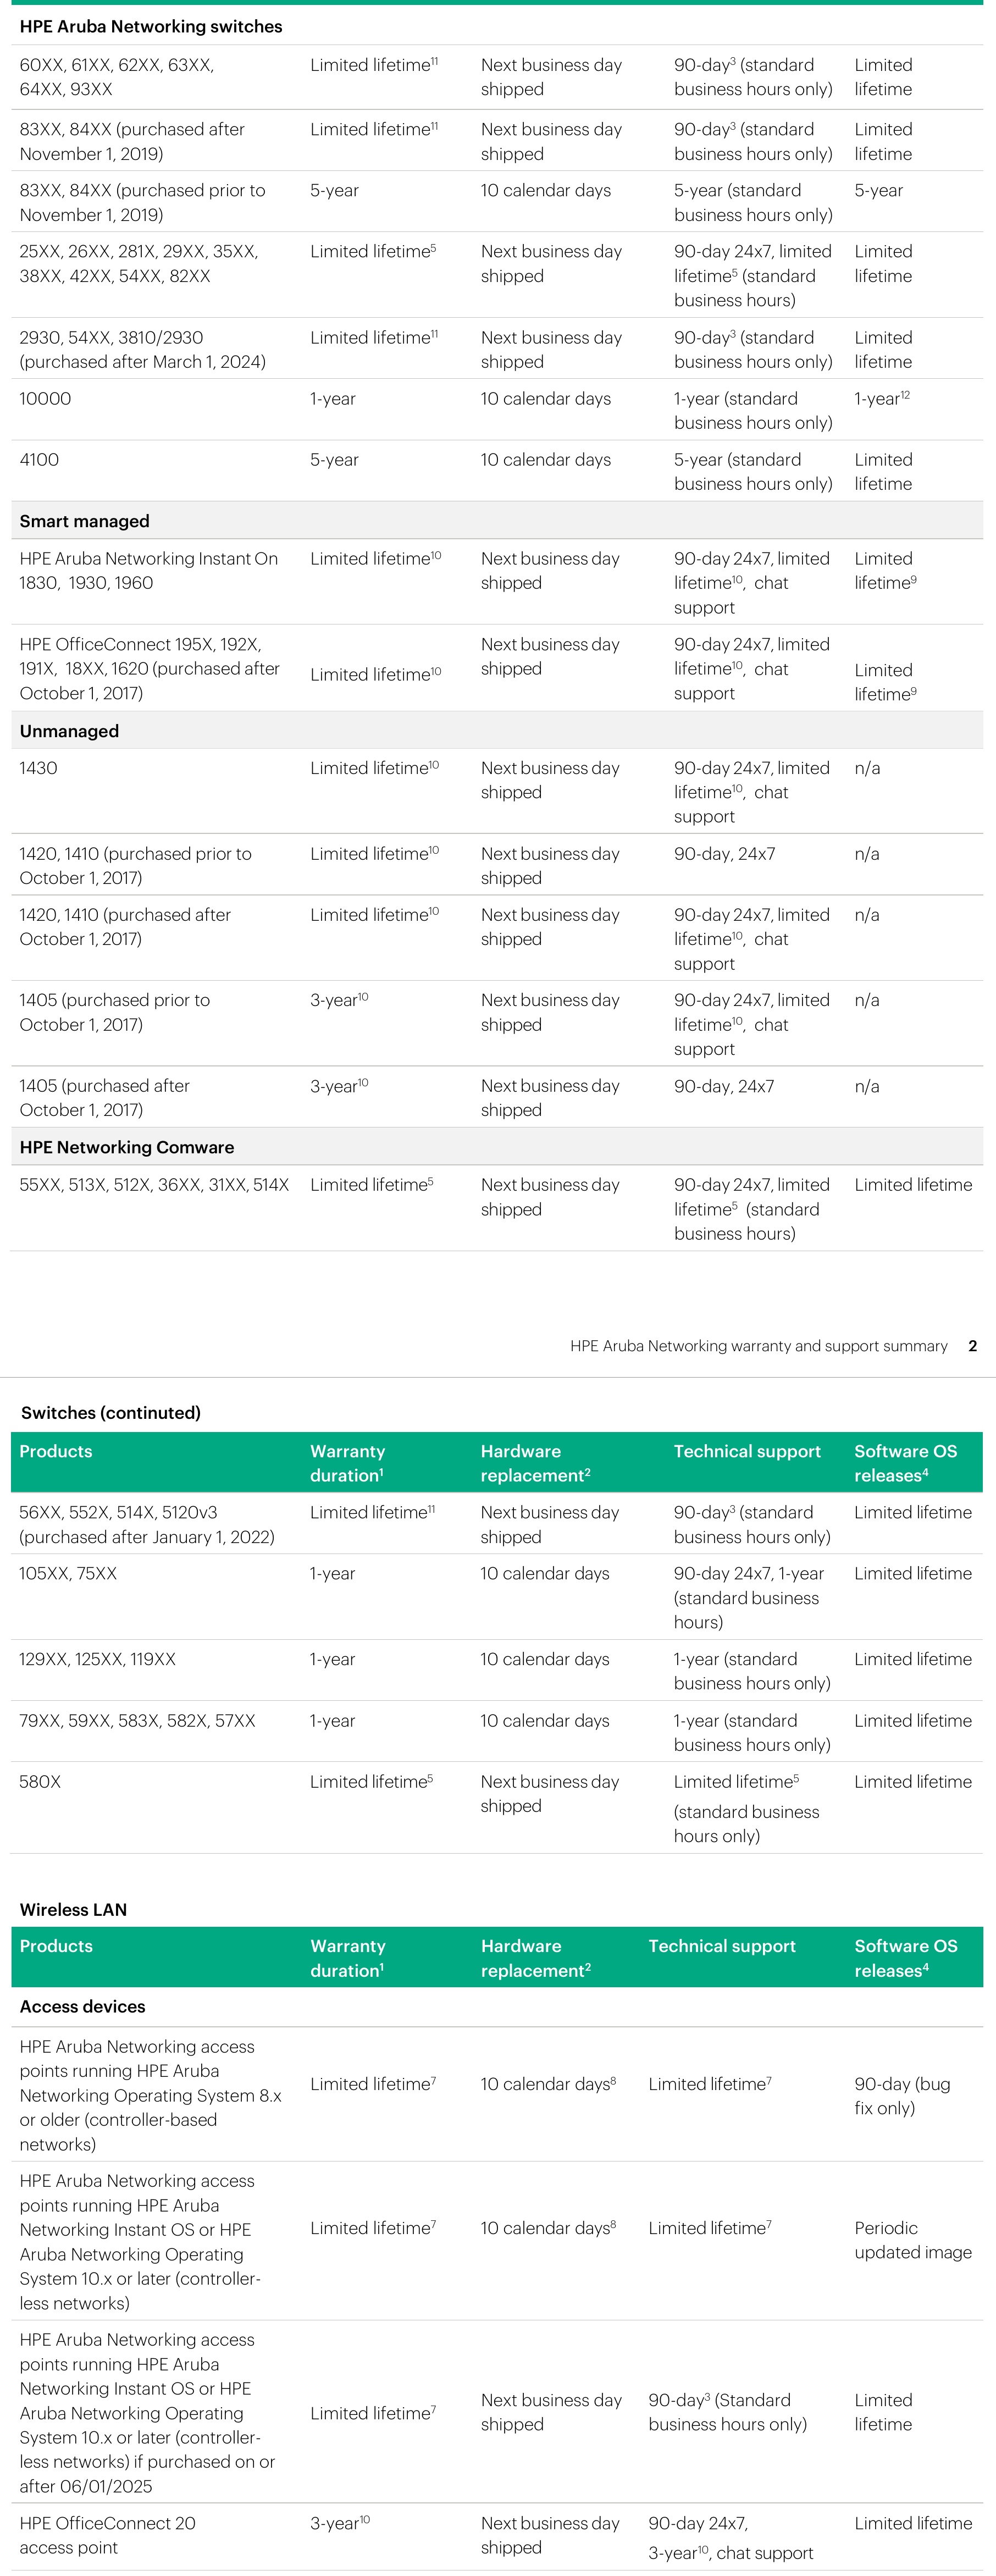Select the 'Access devices' subheading row
996x2576 pixels.
(497, 2006)
